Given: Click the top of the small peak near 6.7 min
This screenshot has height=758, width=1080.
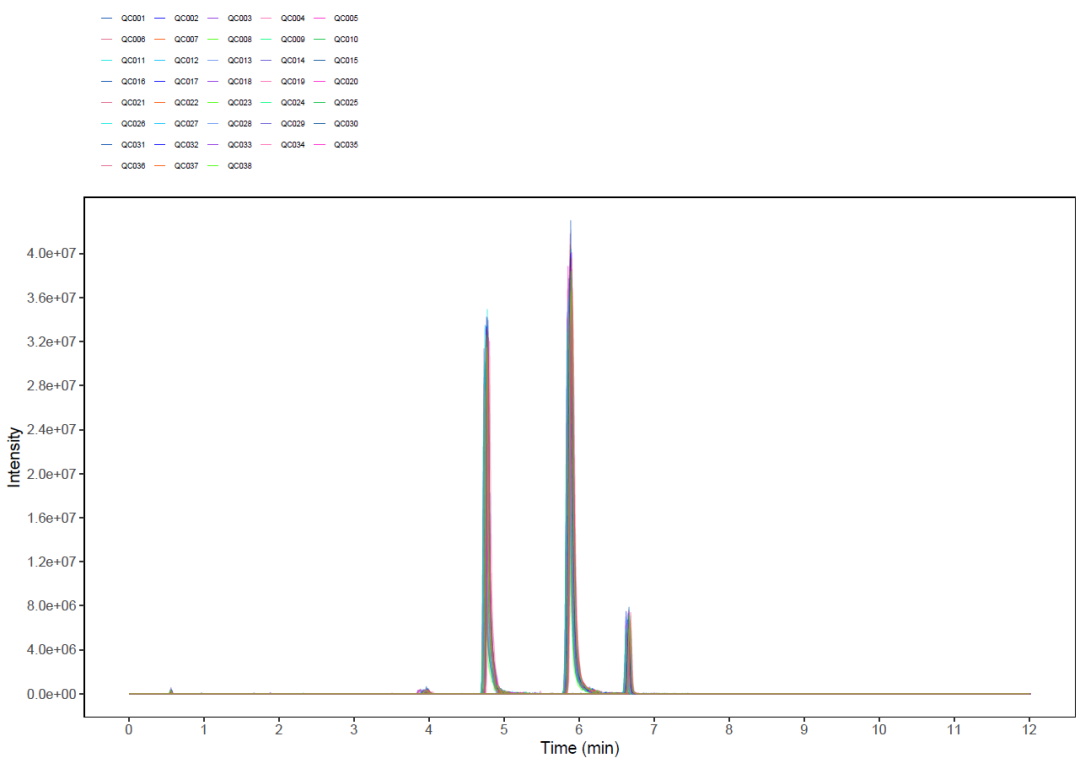Looking at the screenshot, I should (628, 609).
